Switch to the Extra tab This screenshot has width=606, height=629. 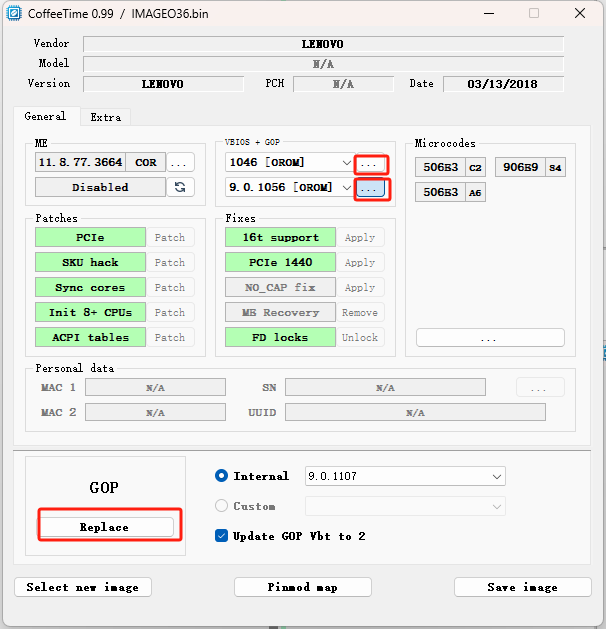(105, 117)
